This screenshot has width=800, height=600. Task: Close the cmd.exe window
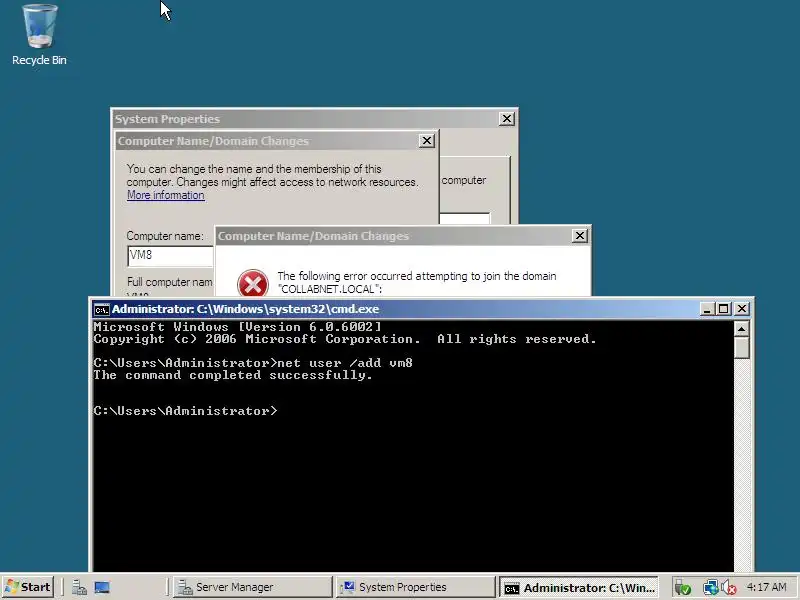click(x=742, y=309)
